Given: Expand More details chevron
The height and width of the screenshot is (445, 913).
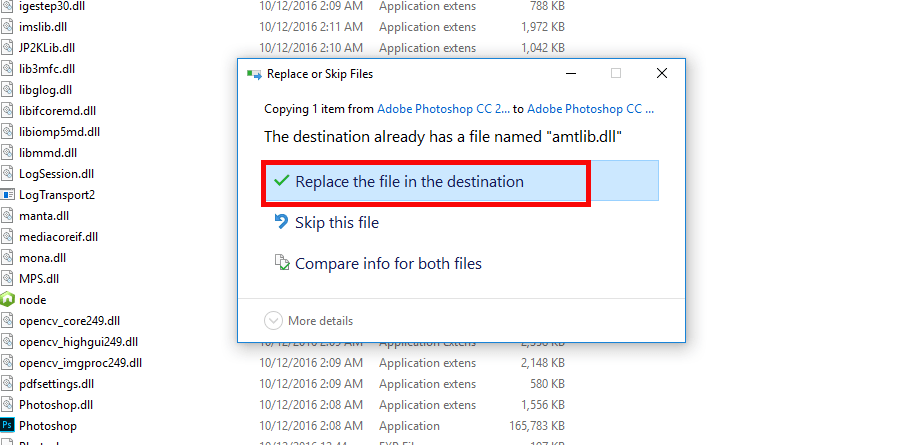Looking at the screenshot, I should (273, 321).
